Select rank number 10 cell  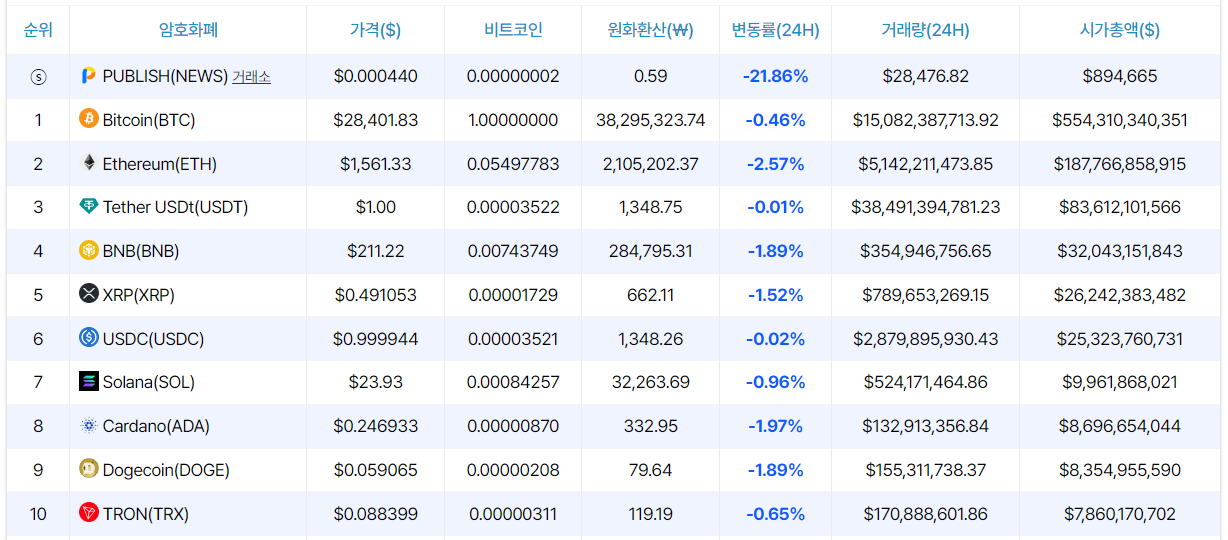(x=38, y=514)
